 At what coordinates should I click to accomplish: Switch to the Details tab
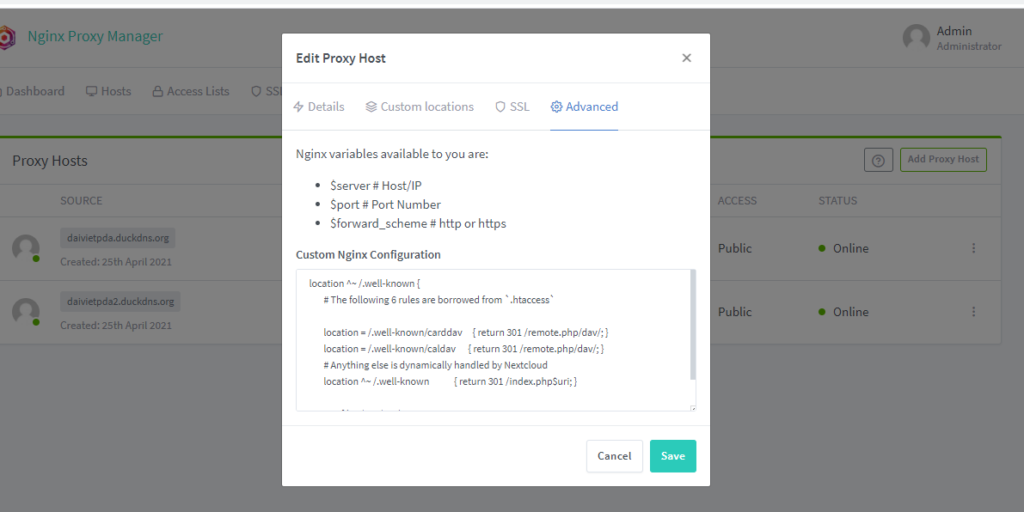pos(319,107)
